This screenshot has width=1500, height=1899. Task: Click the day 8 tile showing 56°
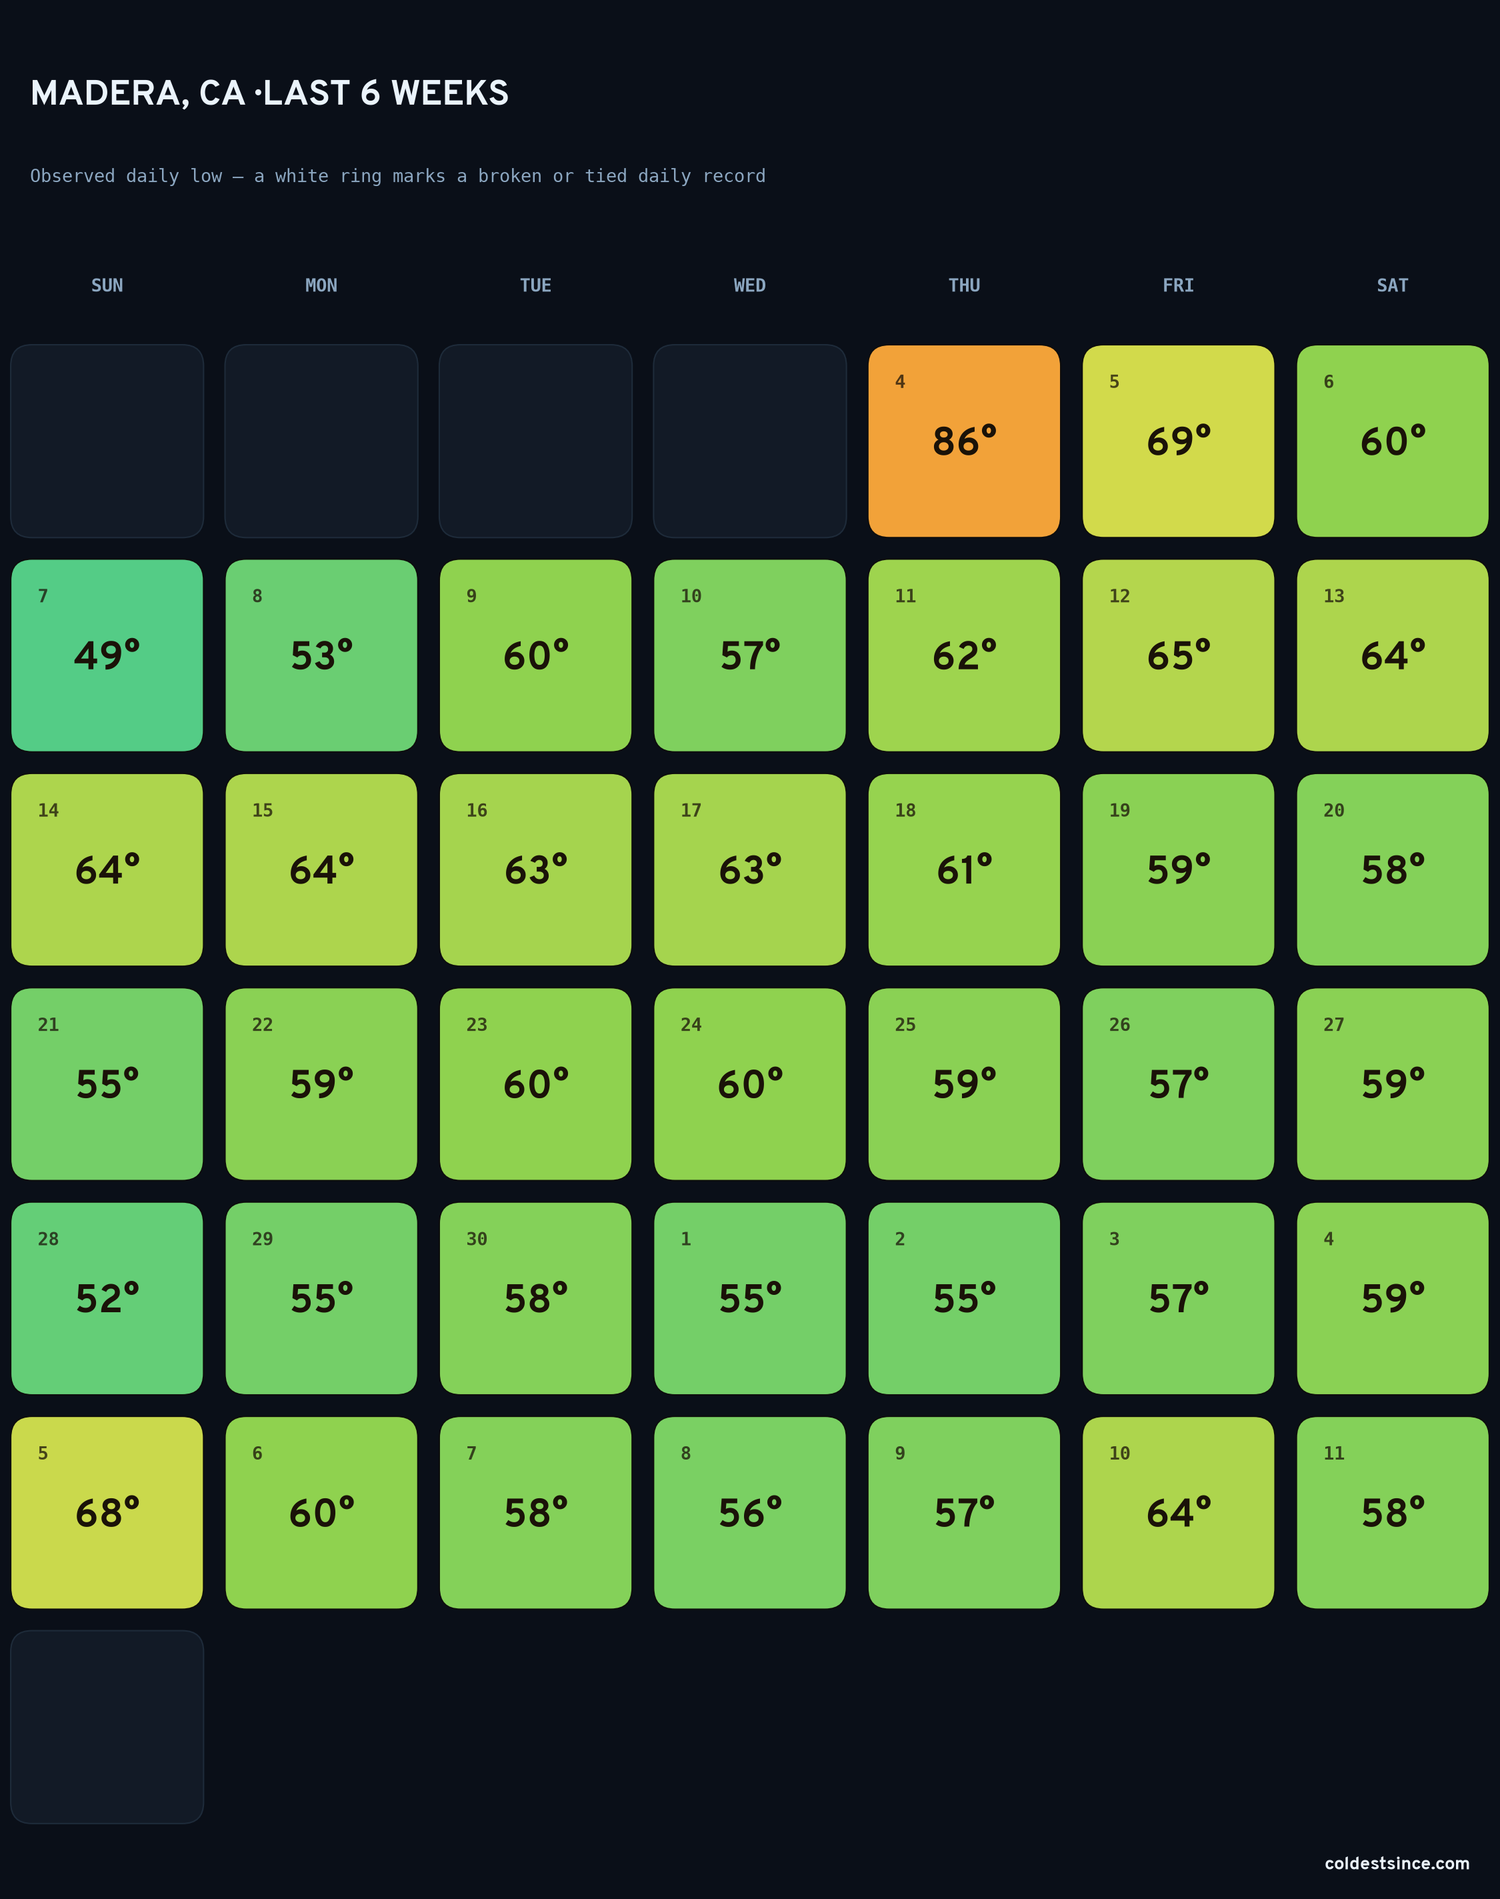[750, 1512]
